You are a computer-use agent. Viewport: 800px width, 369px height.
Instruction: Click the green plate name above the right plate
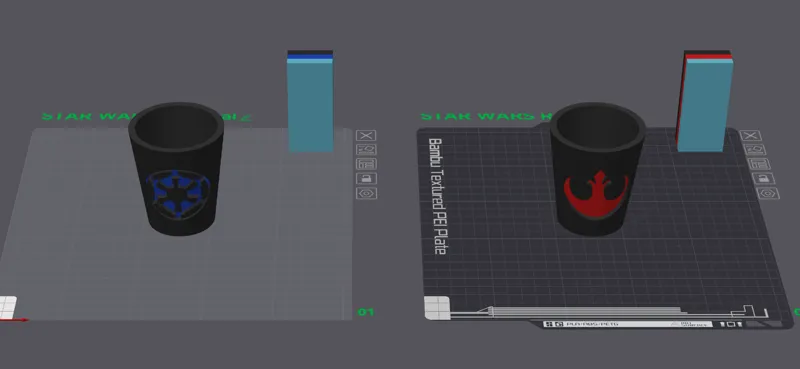(x=486, y=117)
